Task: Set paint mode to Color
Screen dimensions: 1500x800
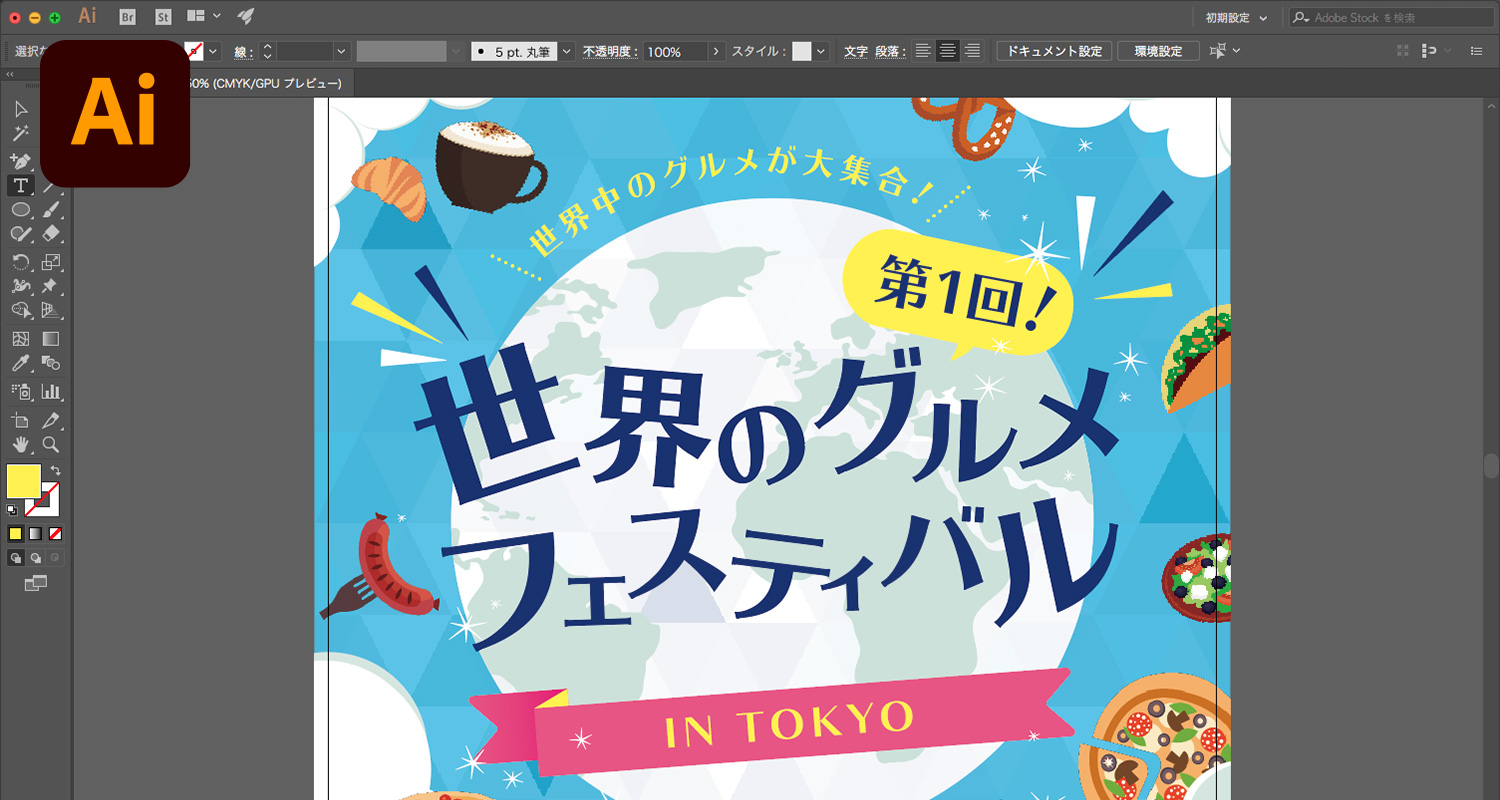Action: (15, 534)
